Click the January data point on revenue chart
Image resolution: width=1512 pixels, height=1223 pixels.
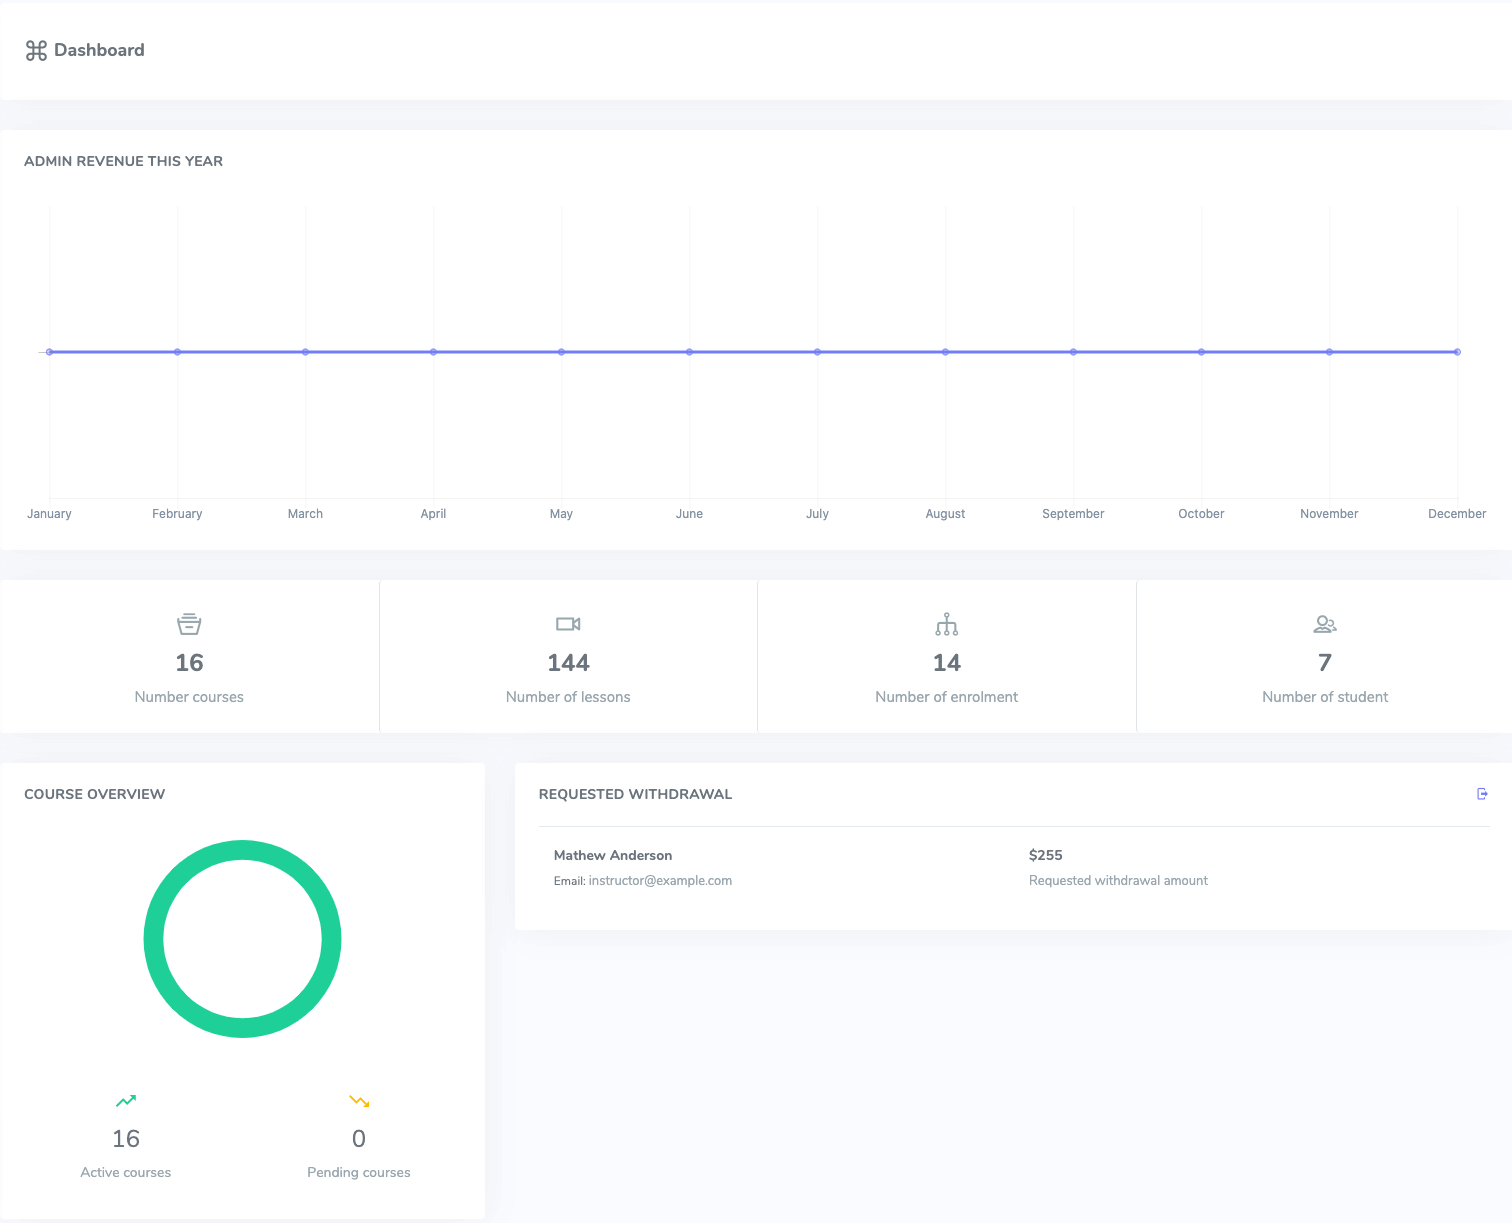[50, 352]
